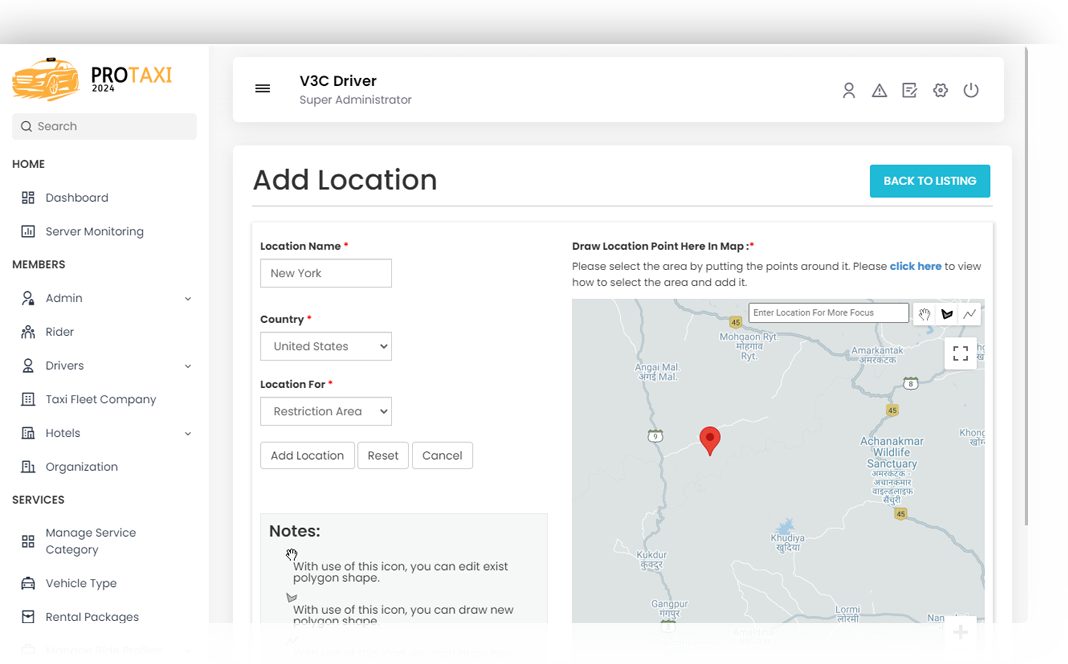
Task: Click the Taxi Fleet Company building icon
Action: click(x=28, y=399)
